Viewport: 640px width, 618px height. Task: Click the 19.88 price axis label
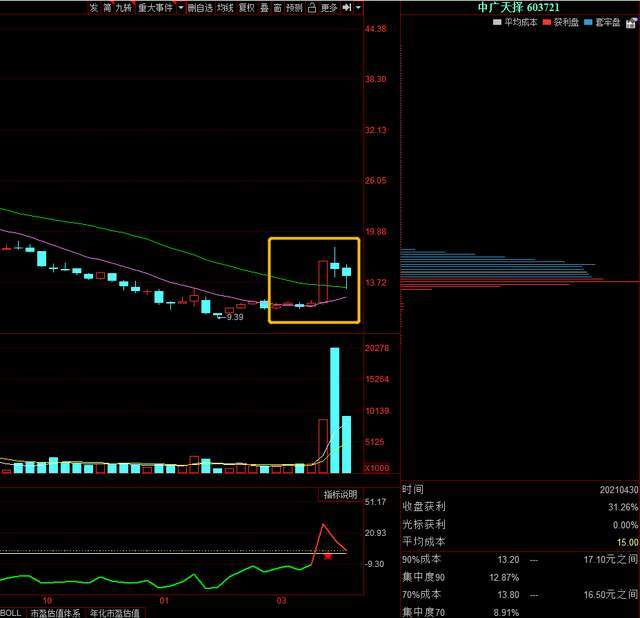tap(376, 232)
